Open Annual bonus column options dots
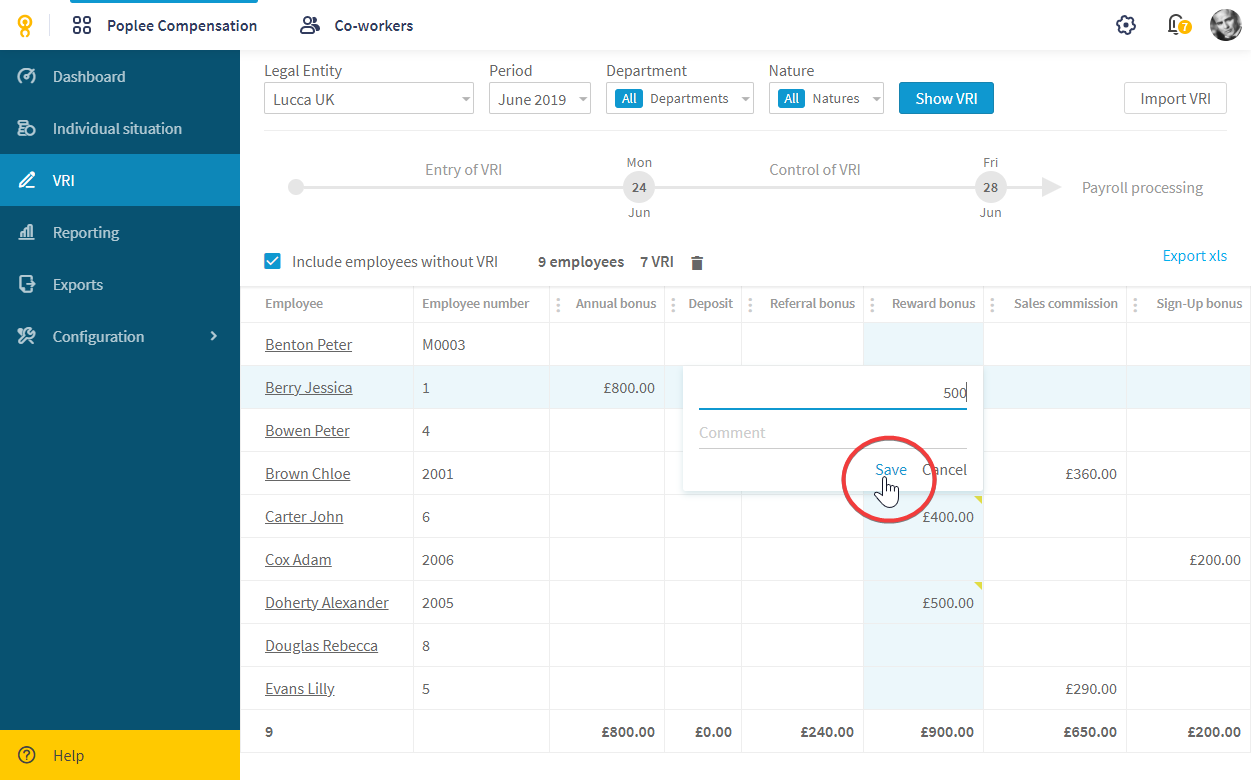 (558, 304)
